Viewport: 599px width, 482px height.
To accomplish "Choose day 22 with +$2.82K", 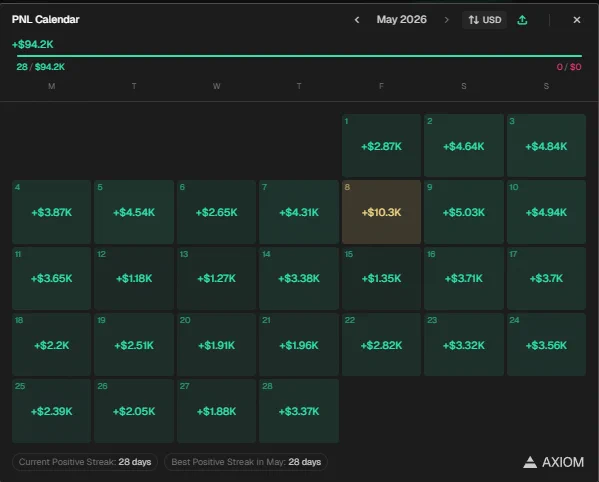I will (x=381, y=345).
